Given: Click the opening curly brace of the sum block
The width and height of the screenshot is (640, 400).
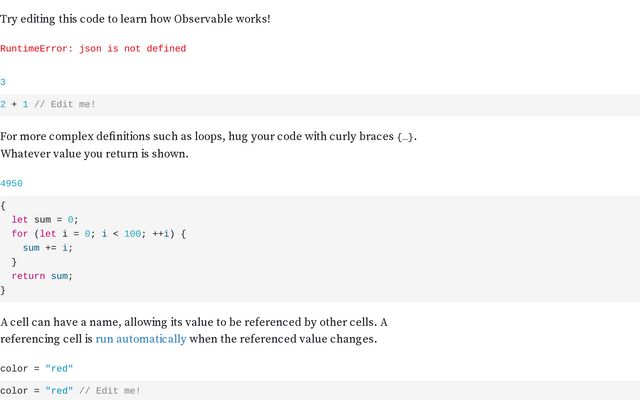Looking at the screenshot, I should (3, 206).
